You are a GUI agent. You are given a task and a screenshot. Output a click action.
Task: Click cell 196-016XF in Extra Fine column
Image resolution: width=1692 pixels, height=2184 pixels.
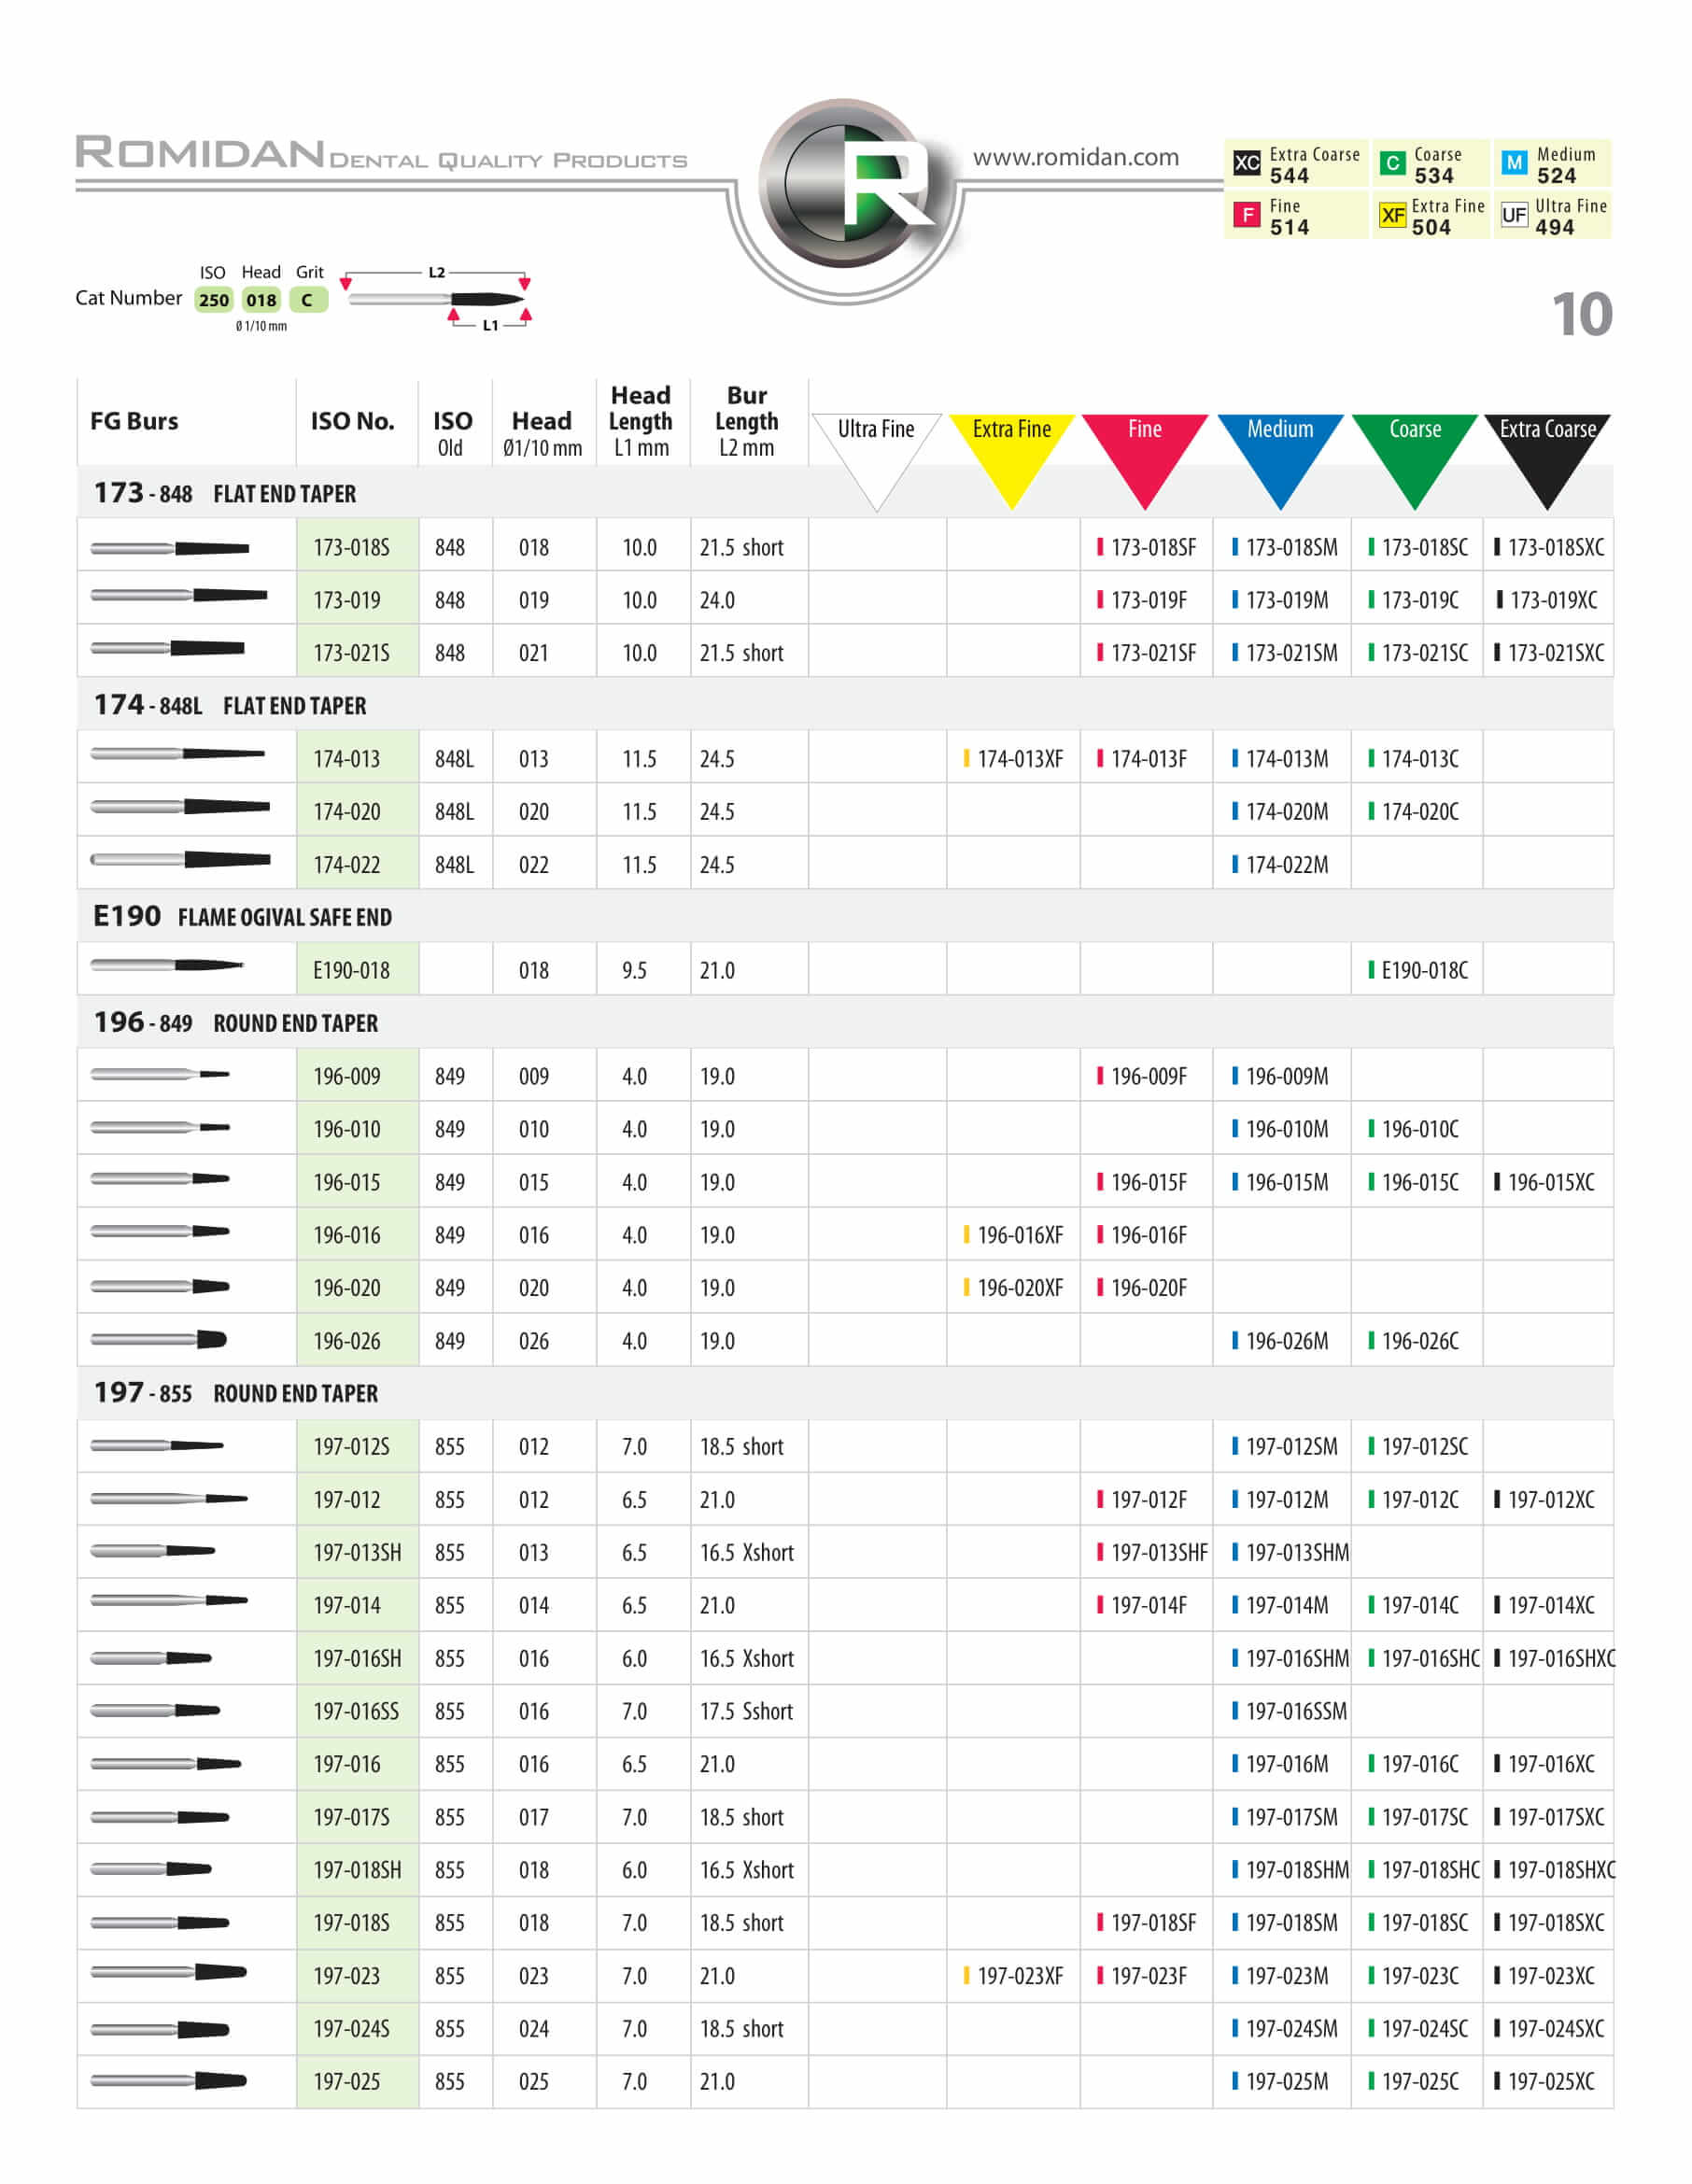1013,1235
